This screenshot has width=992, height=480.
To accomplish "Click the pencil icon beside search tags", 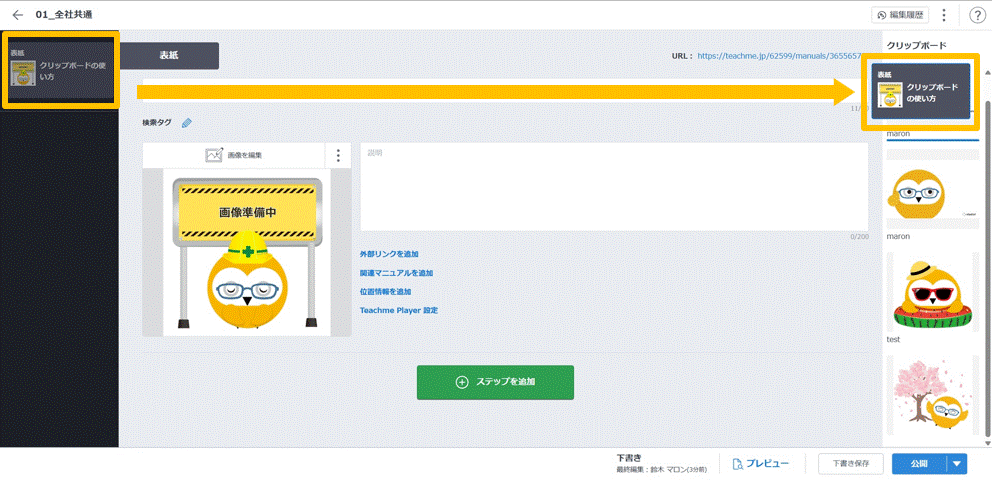I will coord(187,123).
